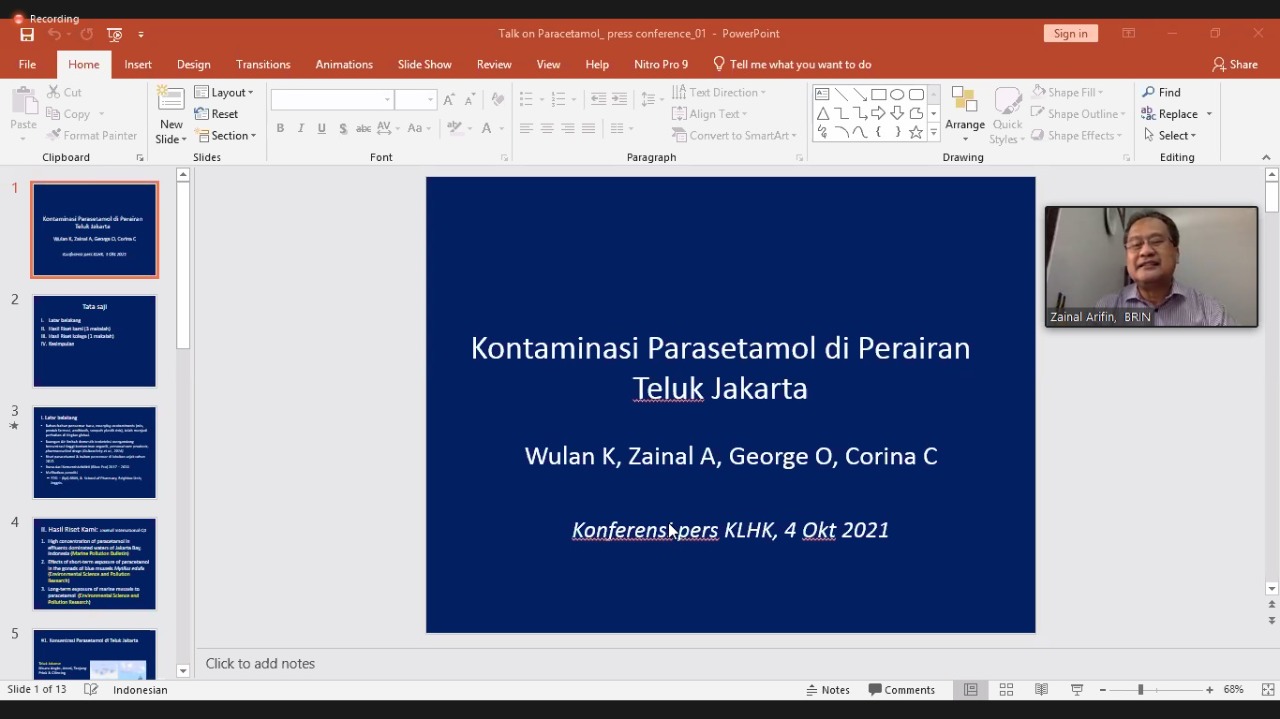Open Slide Sorter view in status bar
This screenshot has height=719, width=1280.
coord(1006,690)
